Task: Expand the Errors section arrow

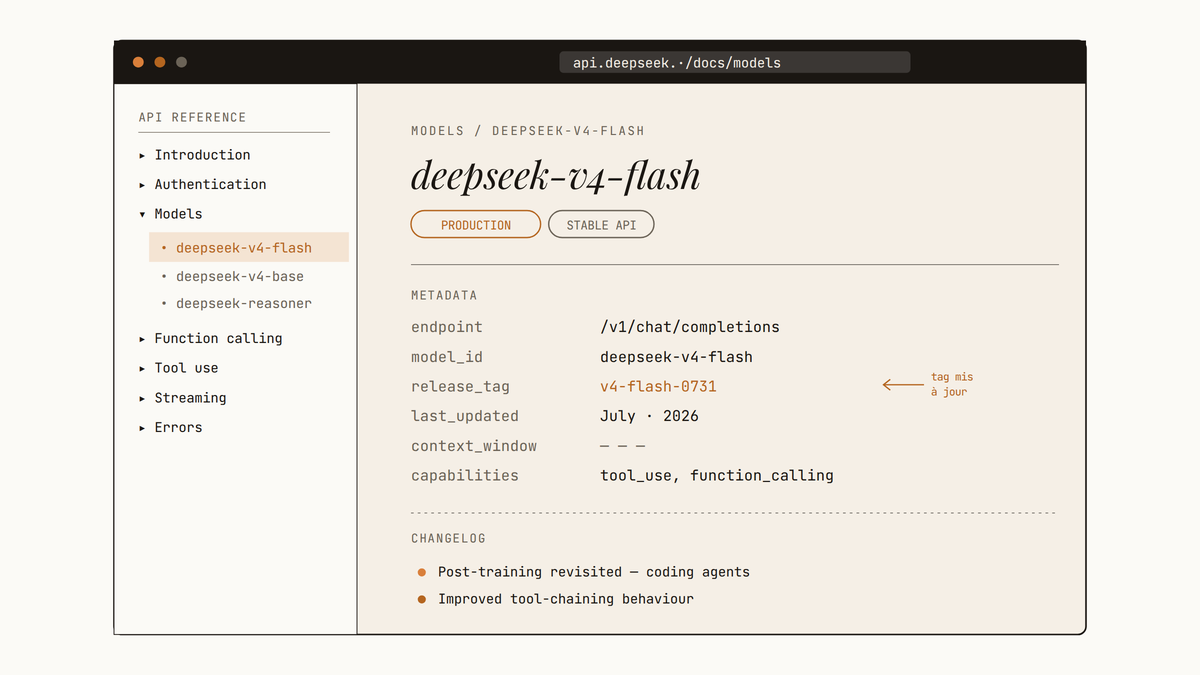Action: (x=142, y=428)
